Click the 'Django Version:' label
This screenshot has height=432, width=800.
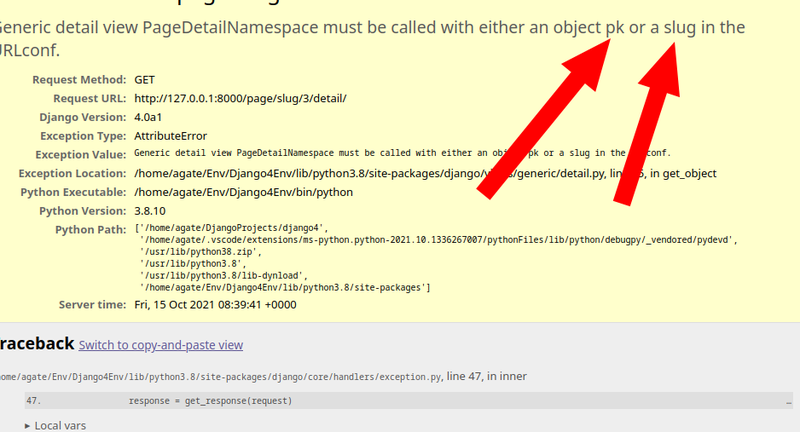(x=83, y=117)
